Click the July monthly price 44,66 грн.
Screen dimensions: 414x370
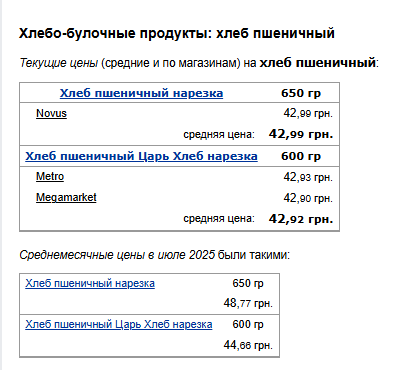[x=248, y=345]
